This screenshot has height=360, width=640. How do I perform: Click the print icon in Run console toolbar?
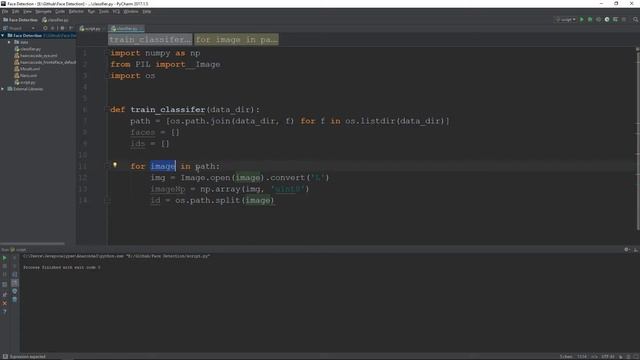(15, 291)
